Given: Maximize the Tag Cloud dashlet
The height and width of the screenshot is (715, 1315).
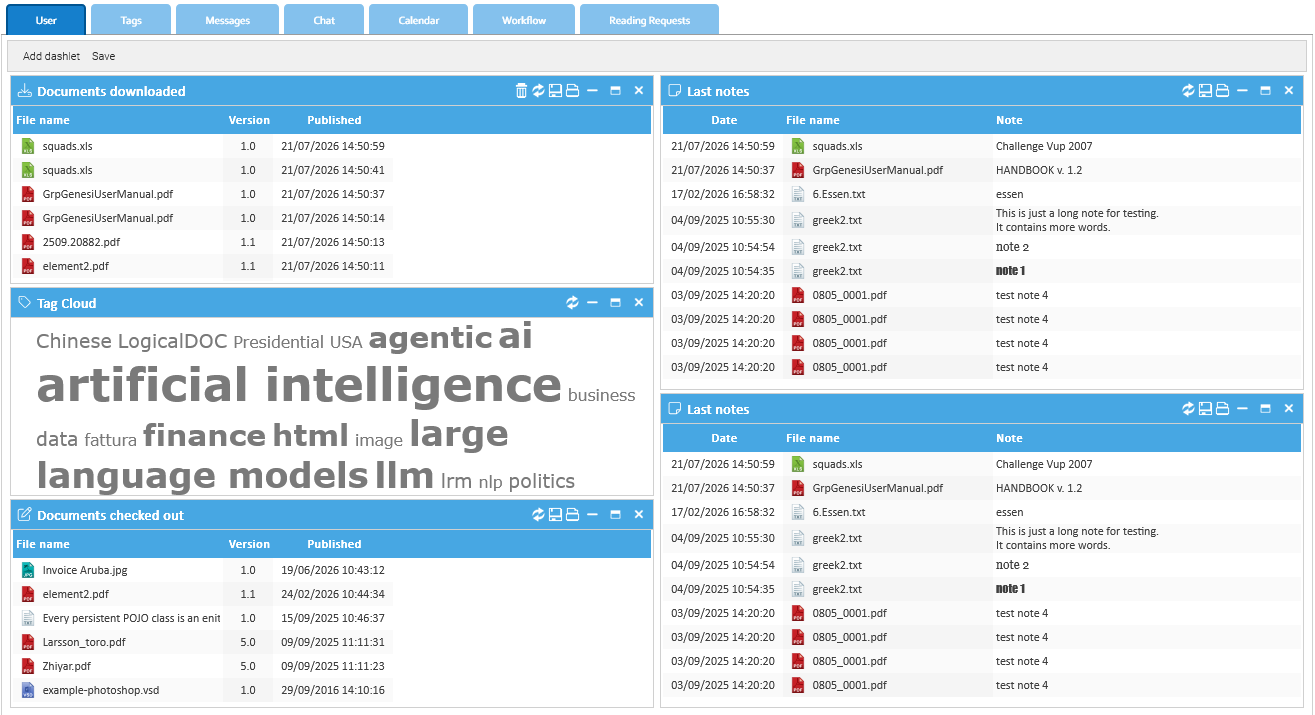Looking at the screenshot, I should point(615,303).
